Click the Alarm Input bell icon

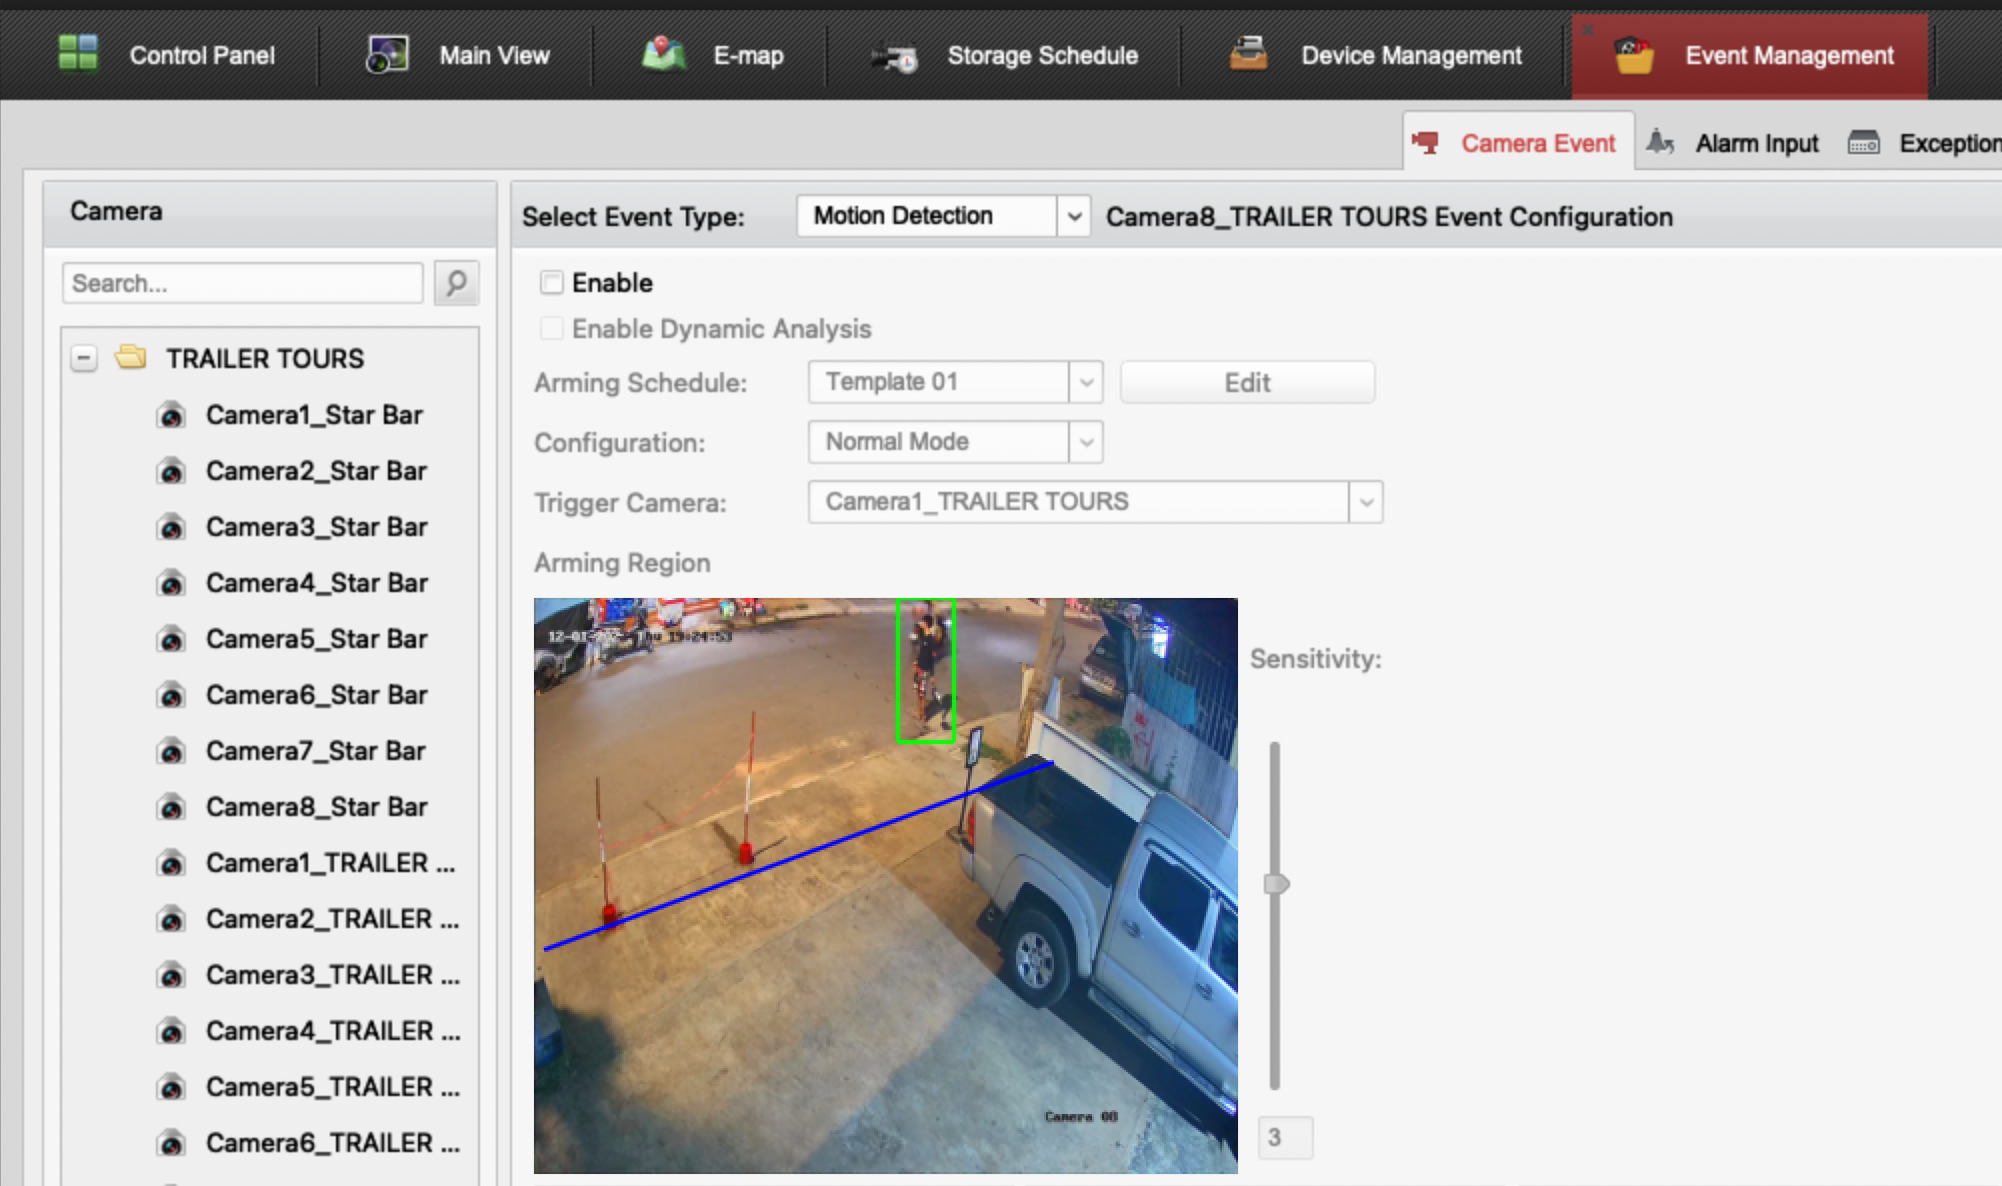pyautogui.click(x=1660, y=143)
